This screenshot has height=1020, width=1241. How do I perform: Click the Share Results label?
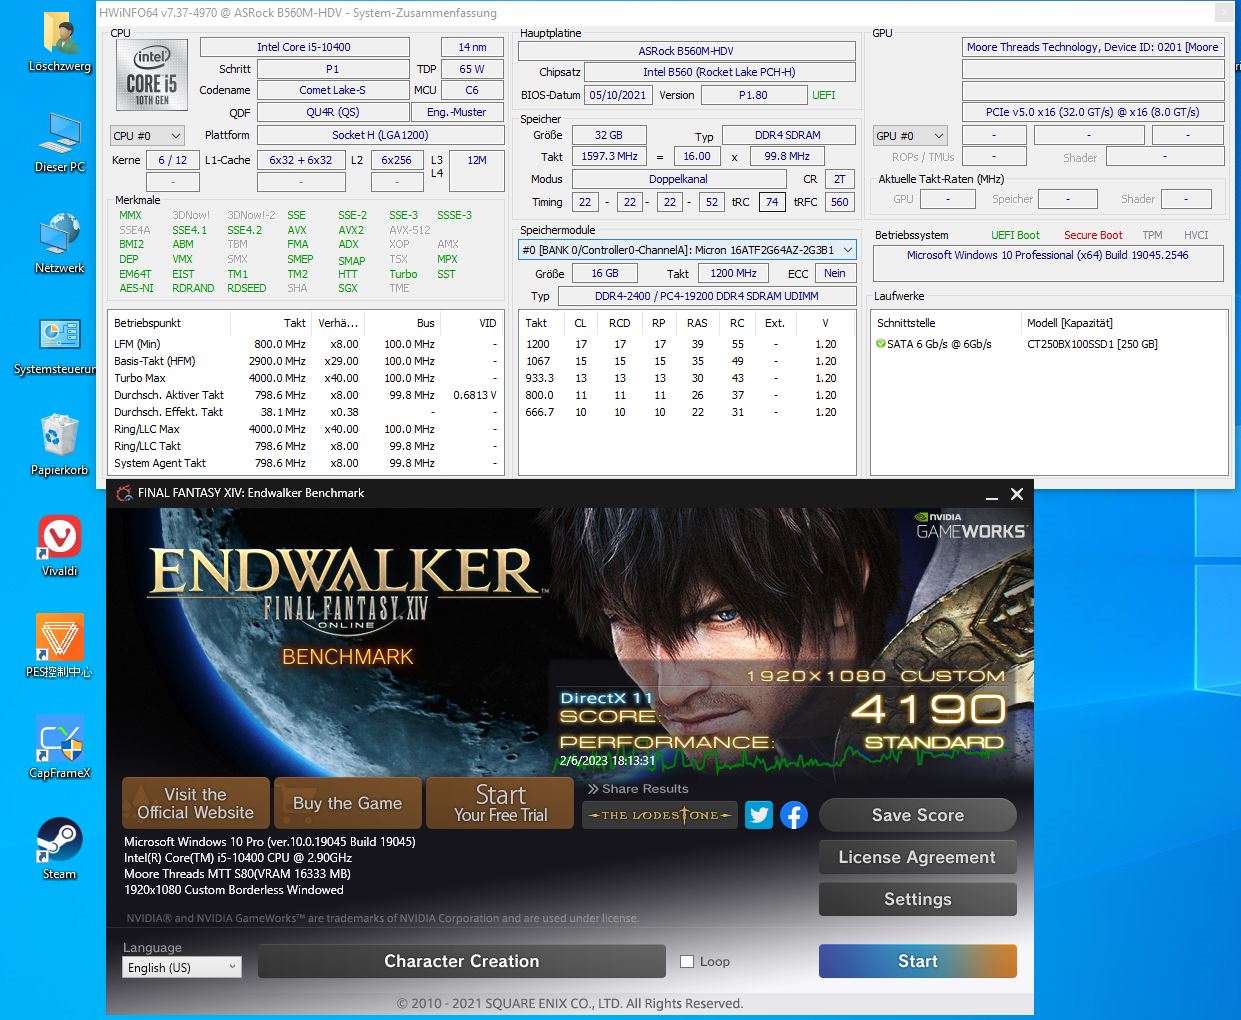(645, 789)
